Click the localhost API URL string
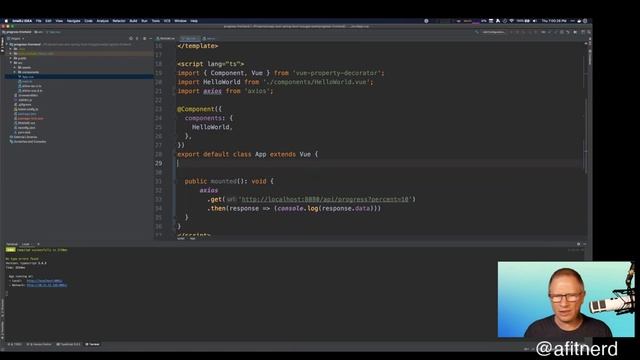 [x=325, y=199]
